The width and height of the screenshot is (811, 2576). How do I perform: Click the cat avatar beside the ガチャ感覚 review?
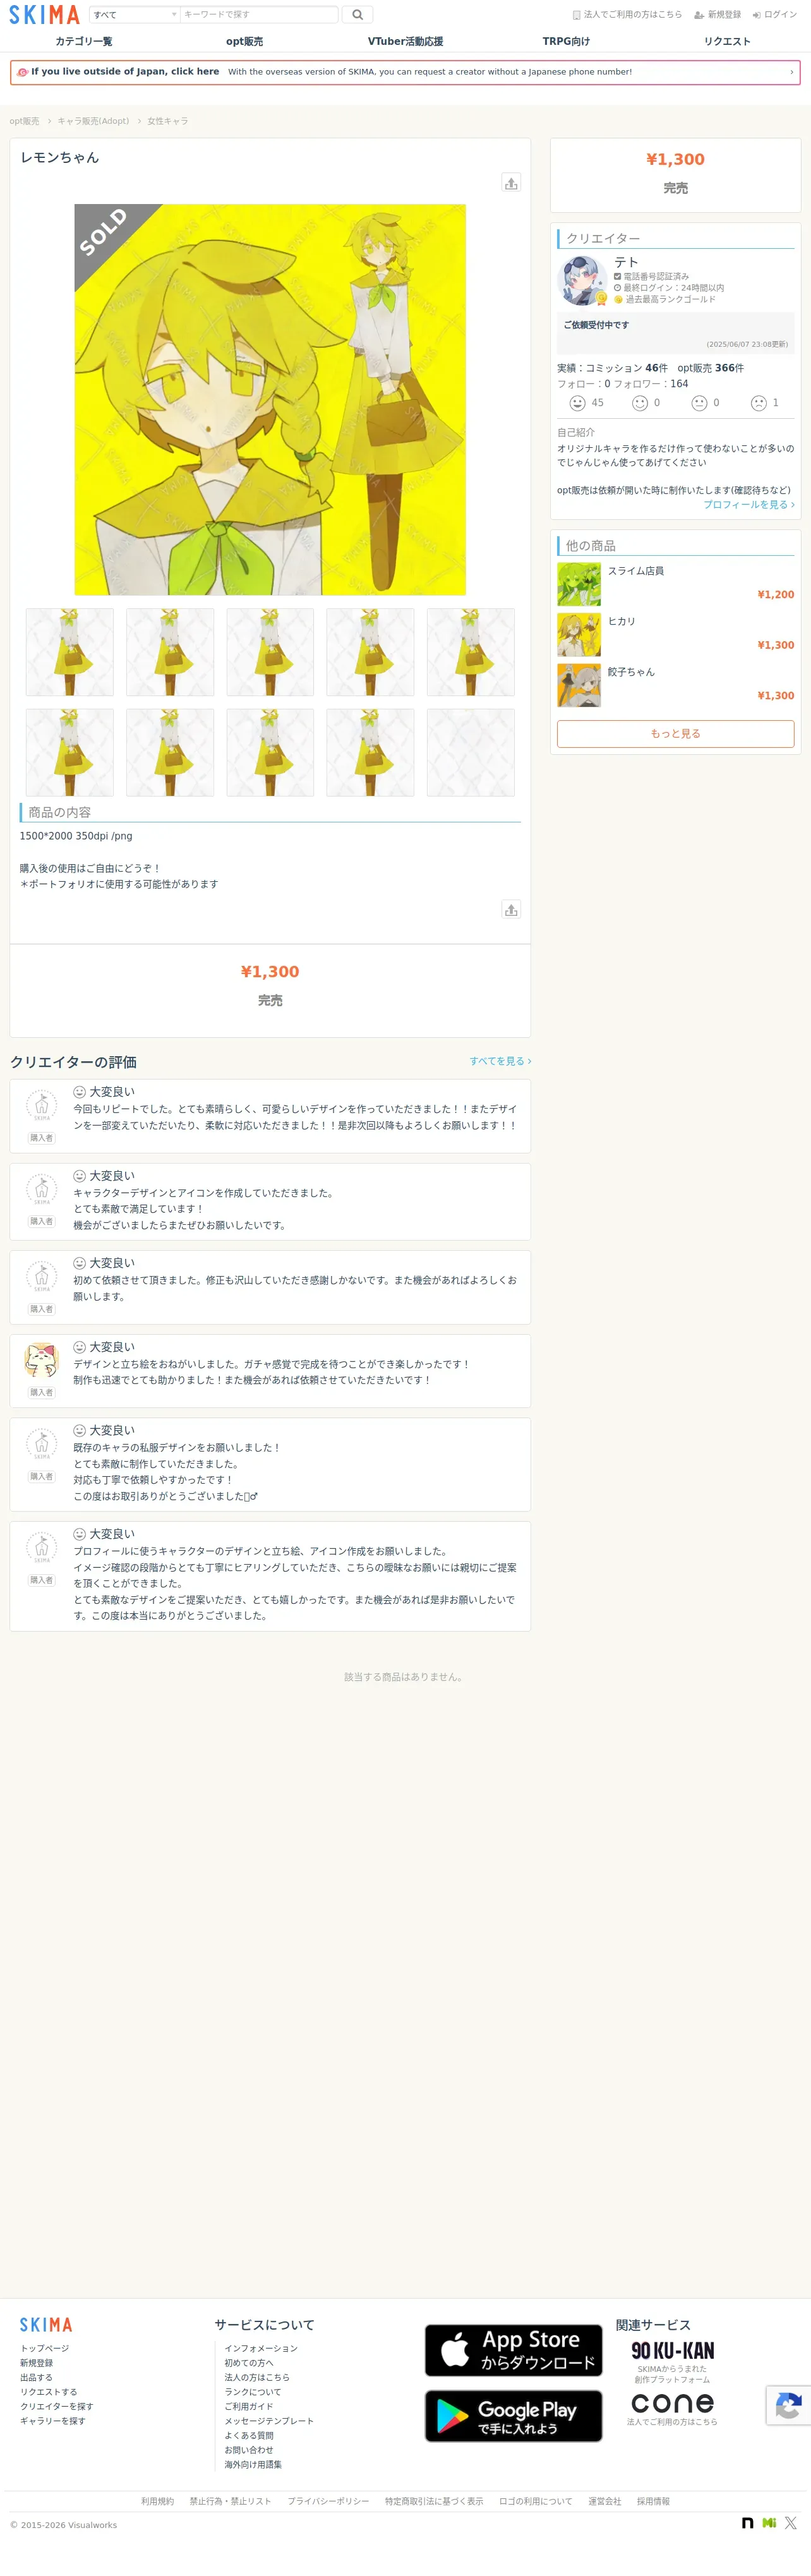tap(41, 1360)
